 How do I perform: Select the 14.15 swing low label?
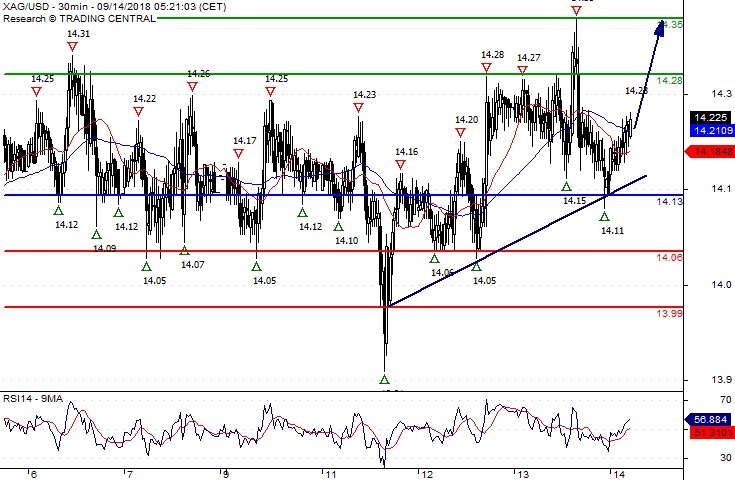tap(574, 201)
